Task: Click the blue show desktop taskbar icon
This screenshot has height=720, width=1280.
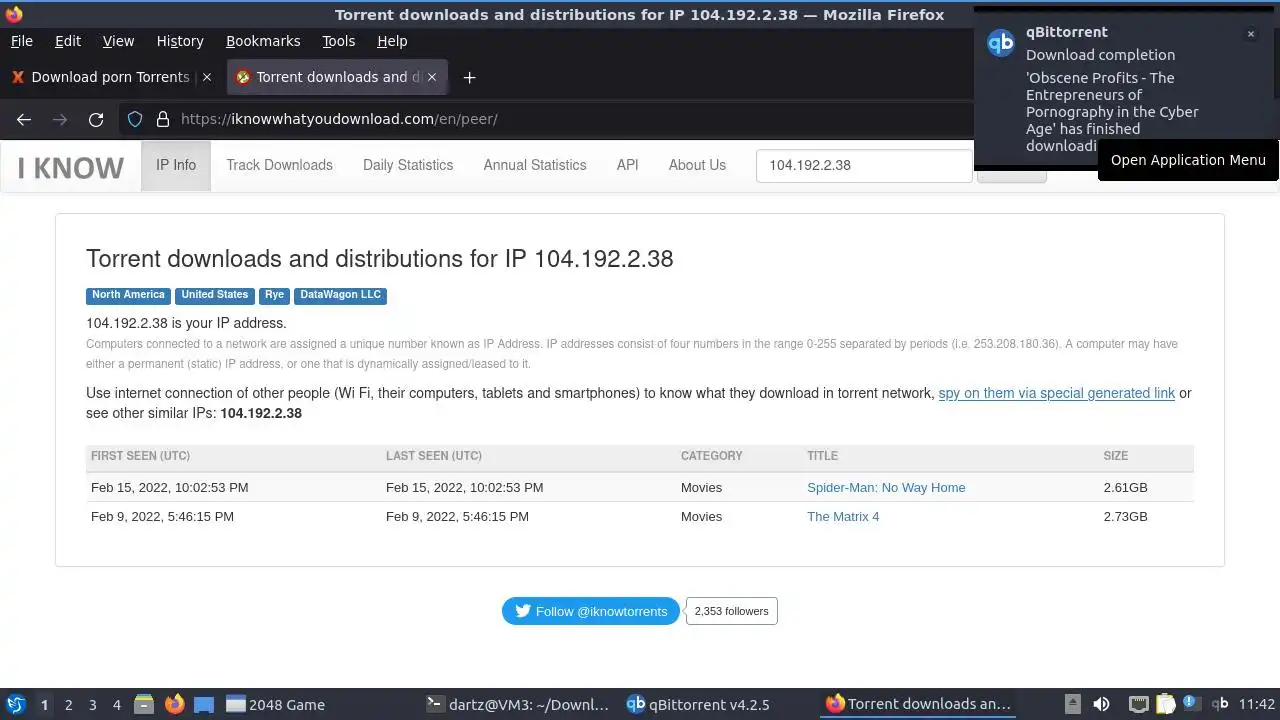Action: 204,704
